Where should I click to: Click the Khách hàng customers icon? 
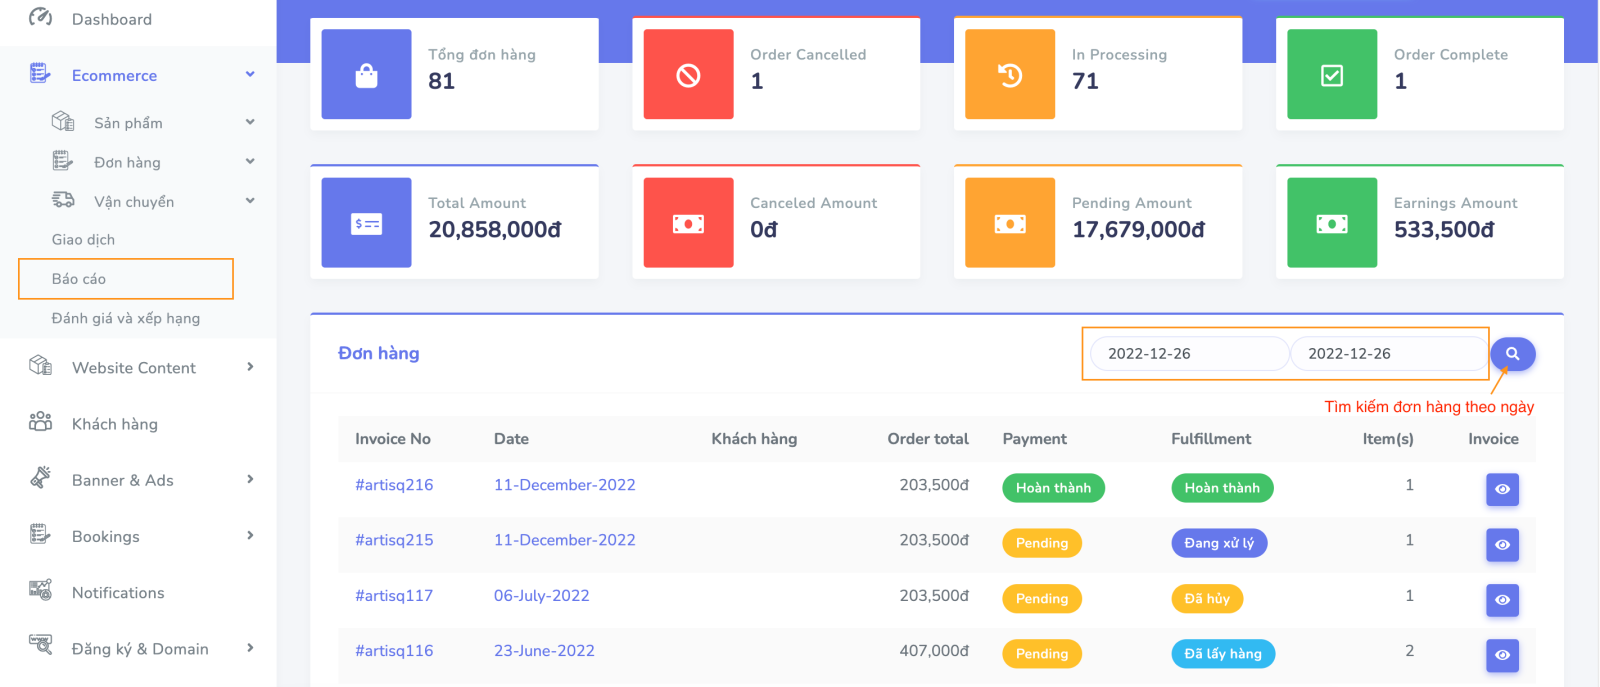coord(40,422)
